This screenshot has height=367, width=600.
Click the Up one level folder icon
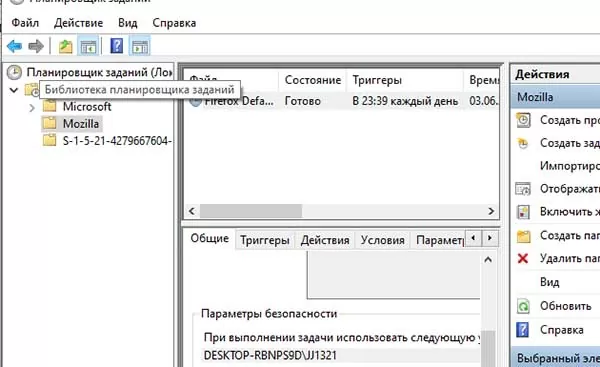(x=65, y=47)
